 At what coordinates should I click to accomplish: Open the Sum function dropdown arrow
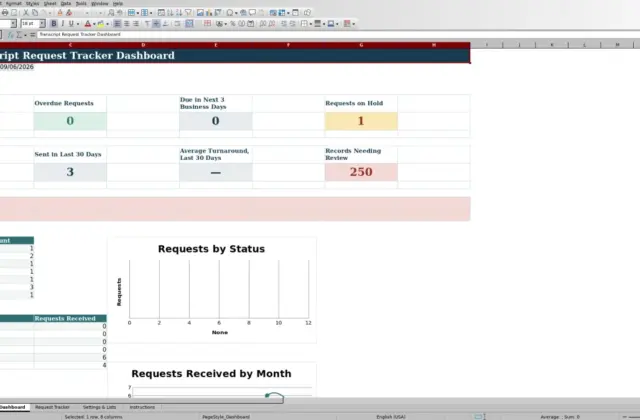(x=25, y=35)
